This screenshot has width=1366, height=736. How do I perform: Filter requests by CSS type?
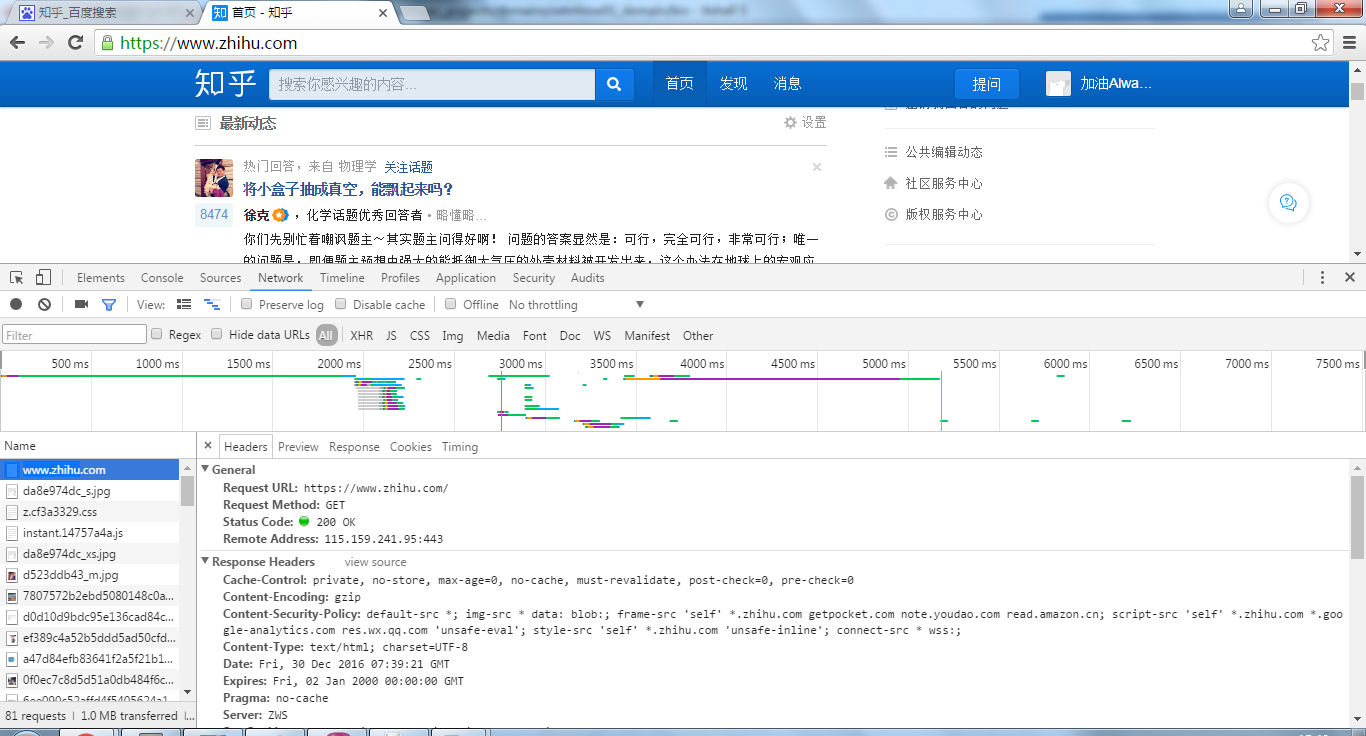[x=420, y=336]
